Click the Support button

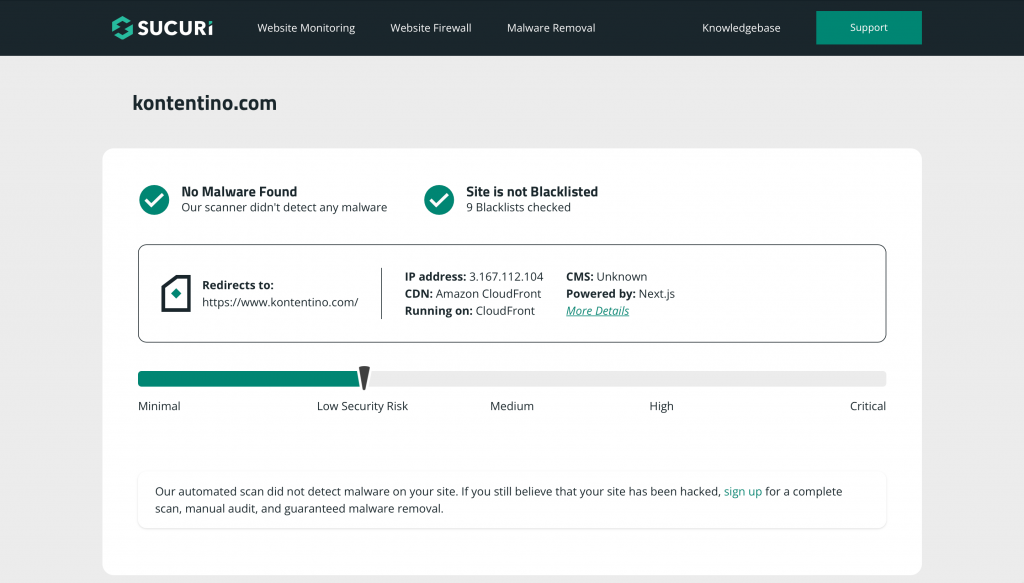tap(868, 27)
